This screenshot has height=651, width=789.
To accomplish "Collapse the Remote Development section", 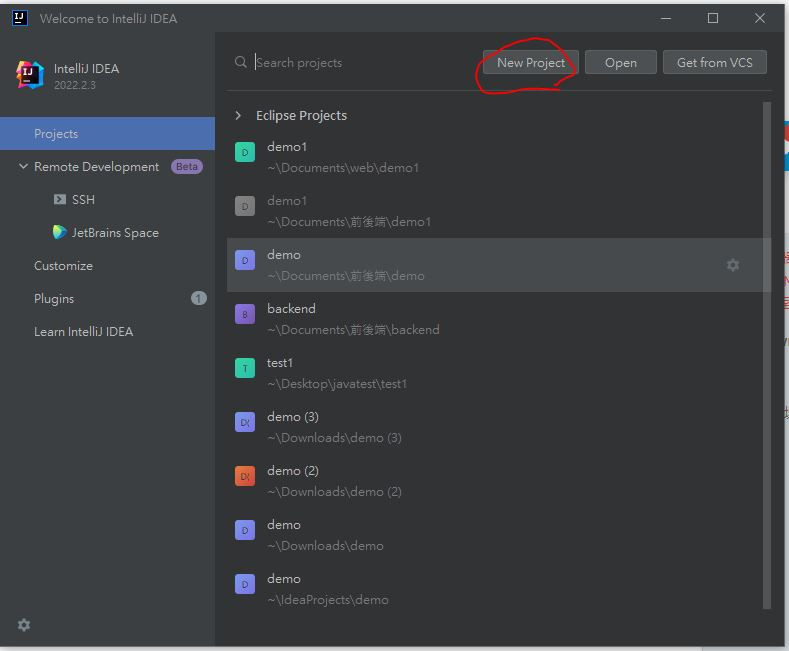I will [x=23, y=166].
